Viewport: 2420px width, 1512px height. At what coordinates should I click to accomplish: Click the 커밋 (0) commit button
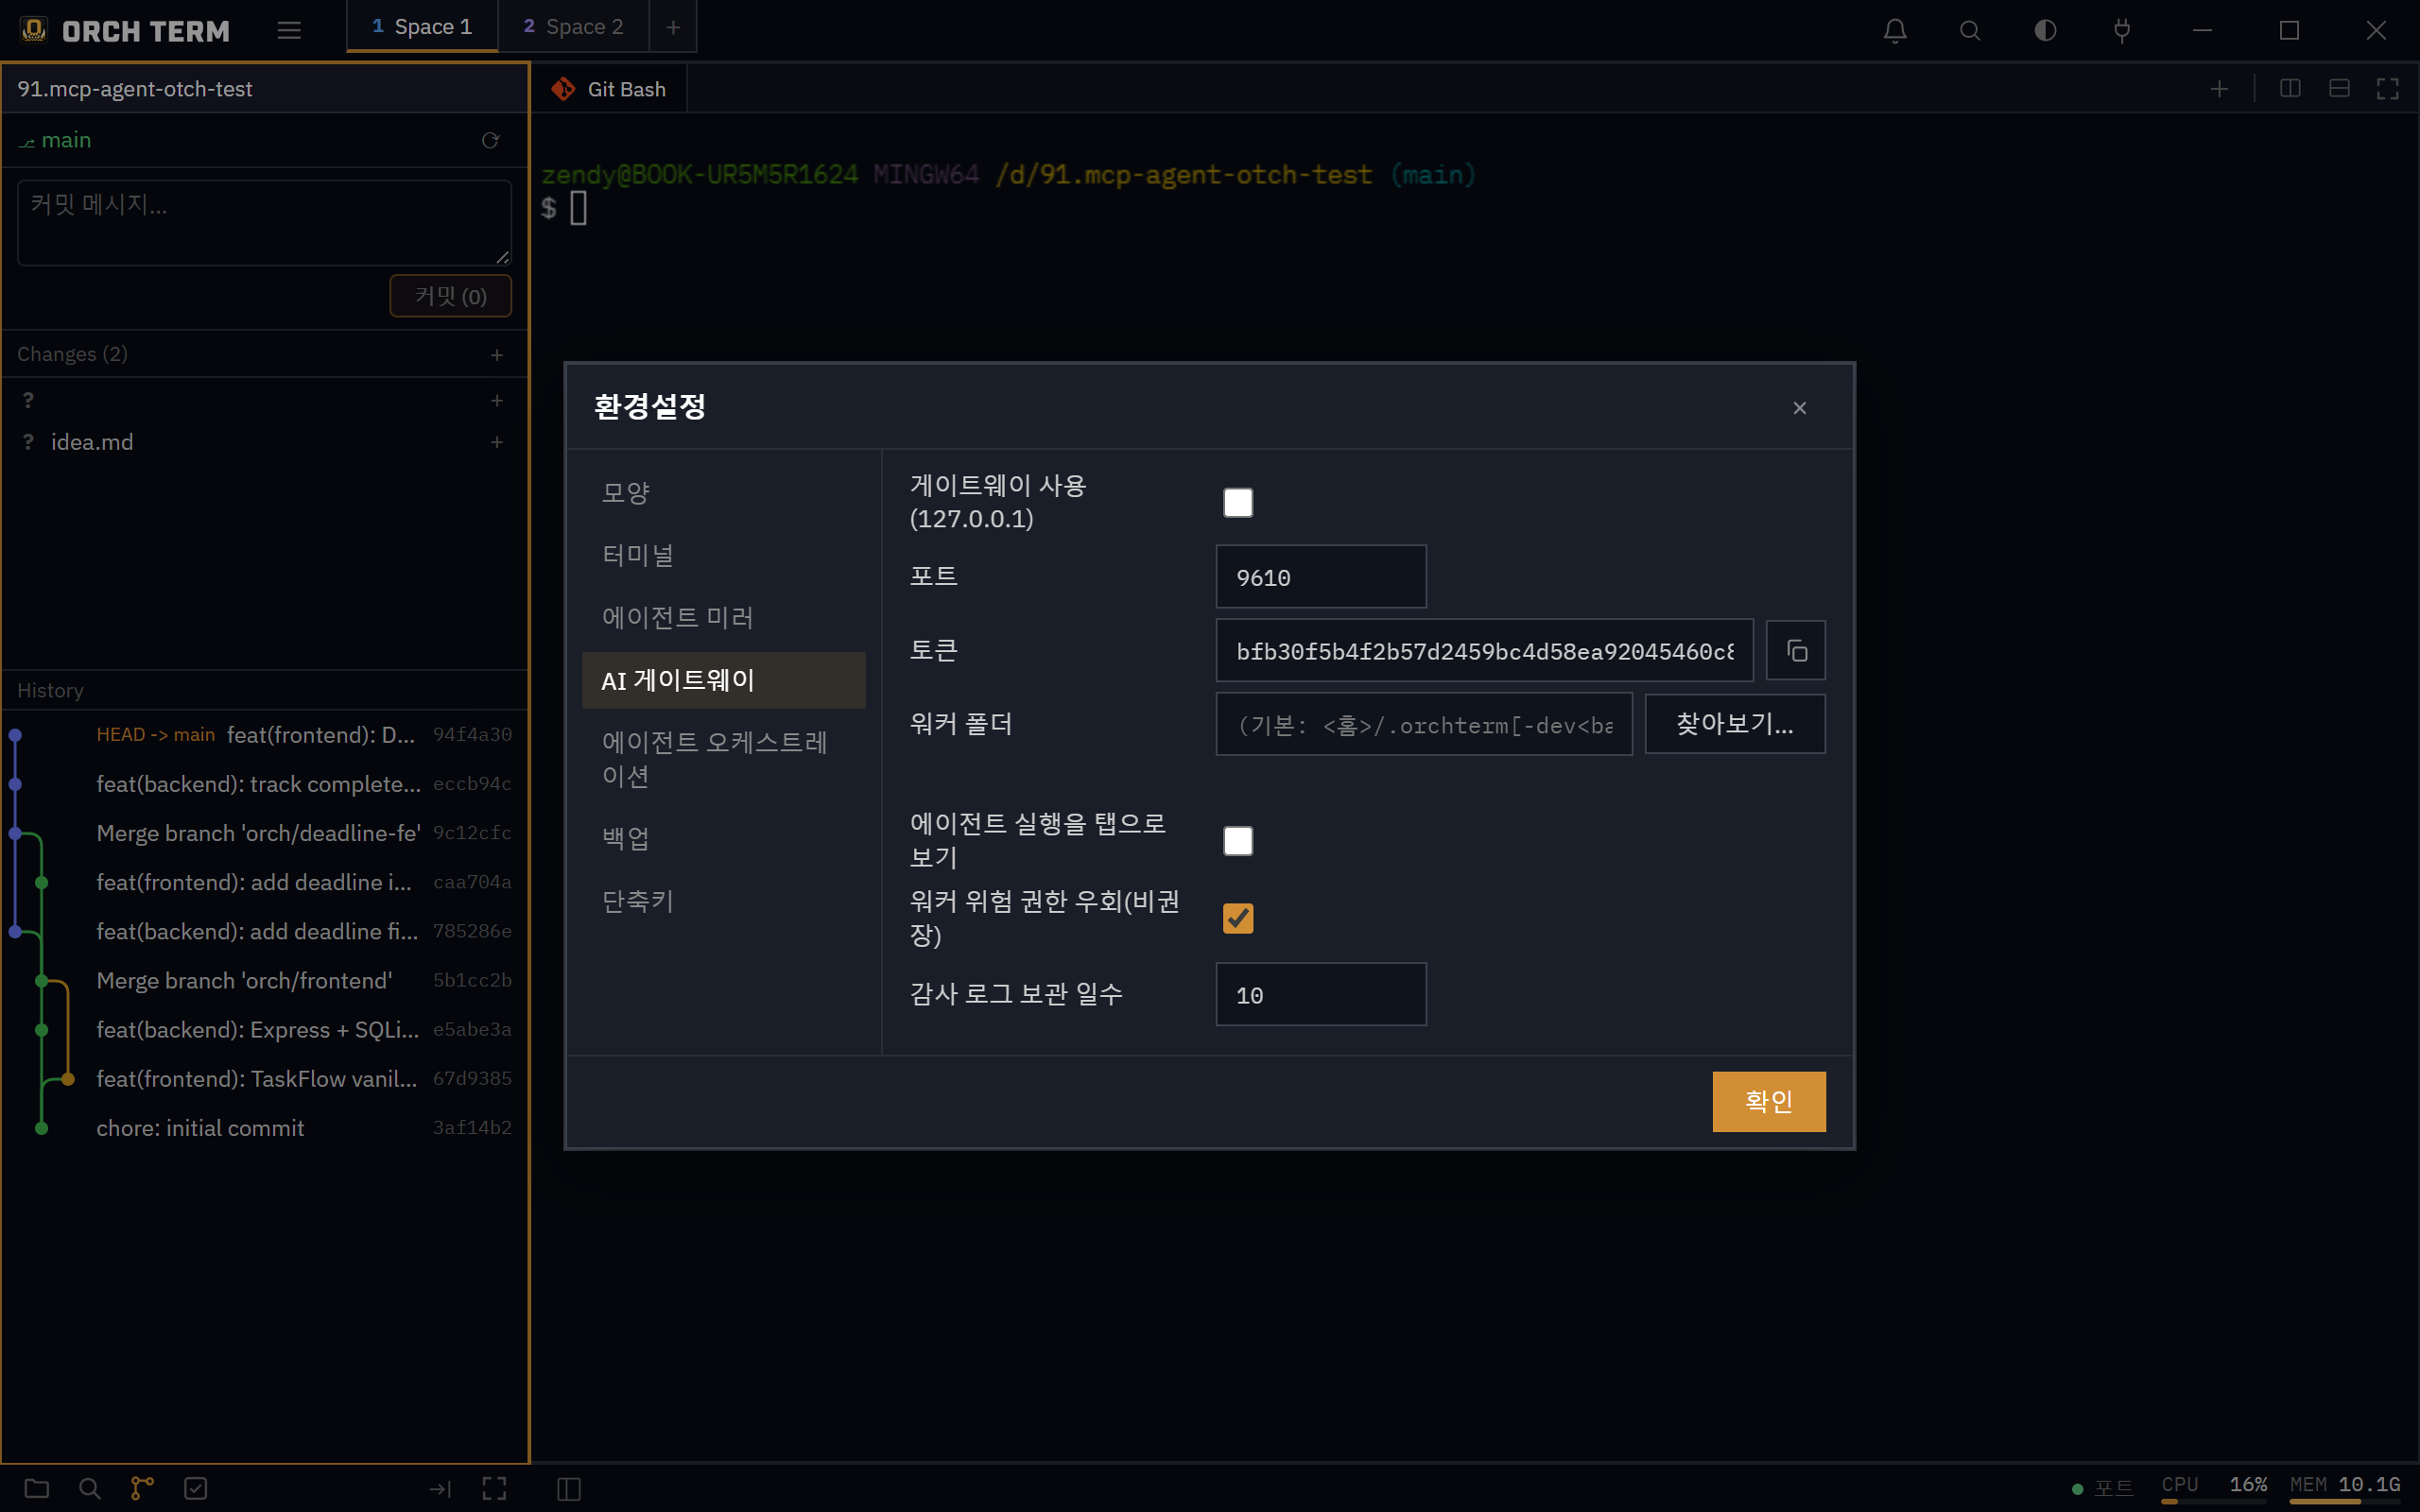point(450,296)
